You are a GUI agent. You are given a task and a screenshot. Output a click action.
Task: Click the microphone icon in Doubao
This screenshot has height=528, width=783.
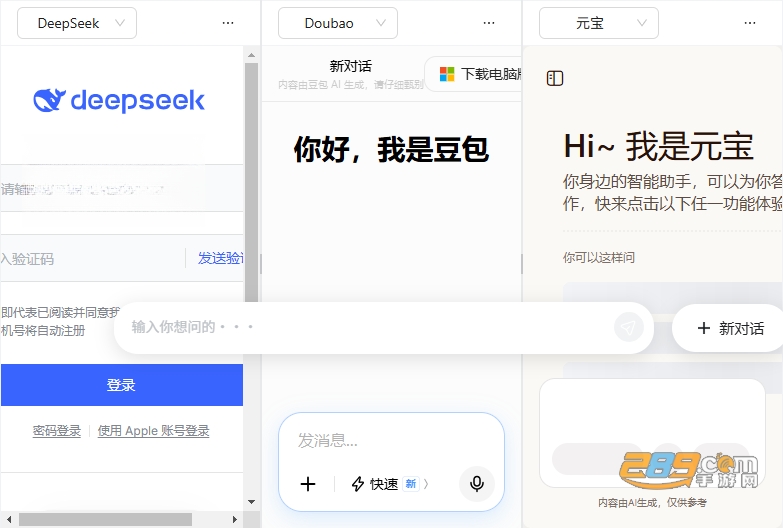(477, 484)
